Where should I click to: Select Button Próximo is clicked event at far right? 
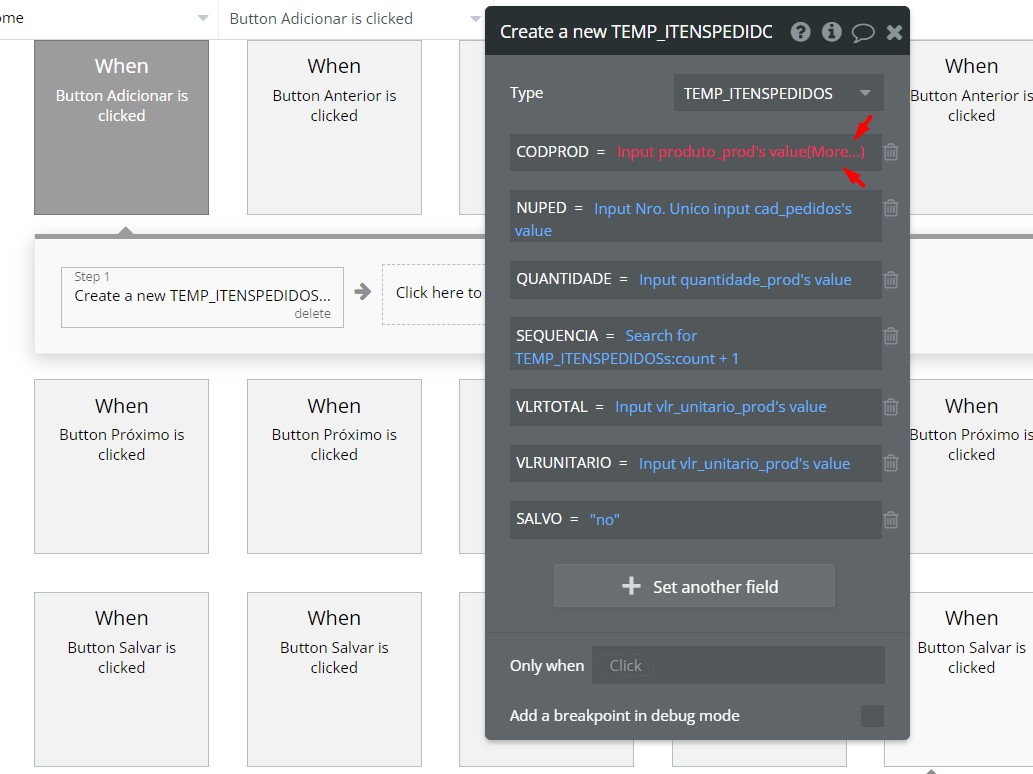point(971,466)
